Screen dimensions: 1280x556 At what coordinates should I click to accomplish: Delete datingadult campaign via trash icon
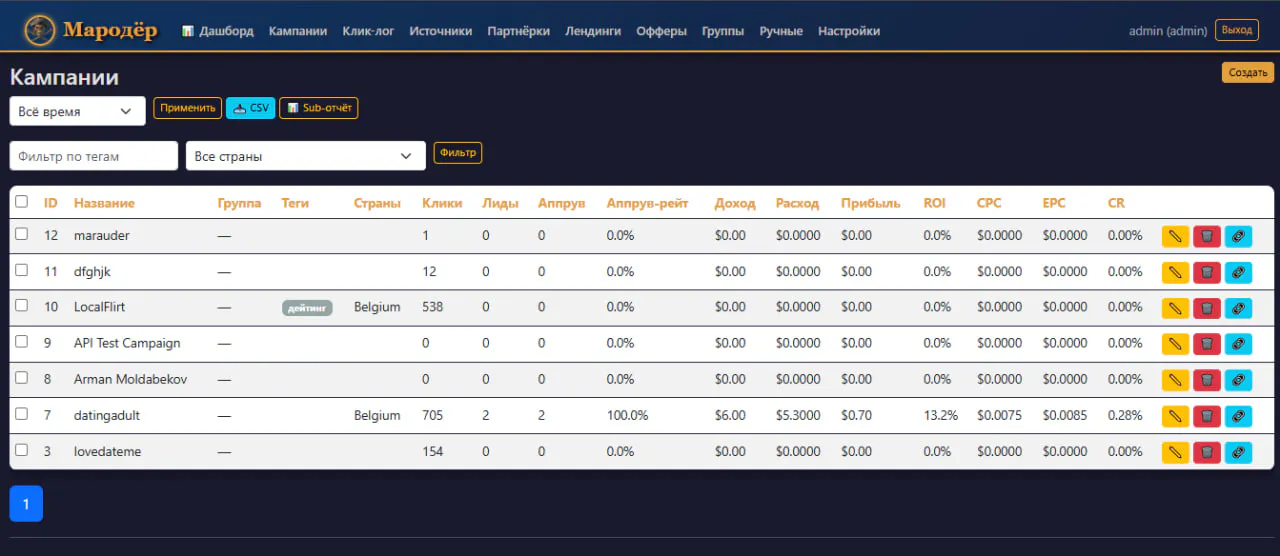(x=1207, y=416)
